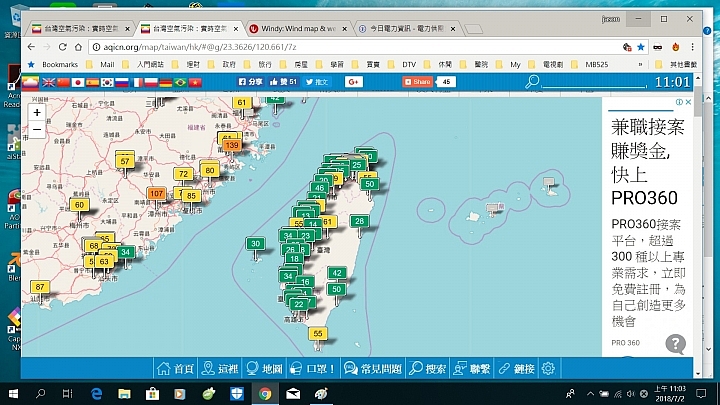The width and height of the screenshot is (720, 405).
Task: Select the Russia flag language icon
Action: click(x=122, y=82)
